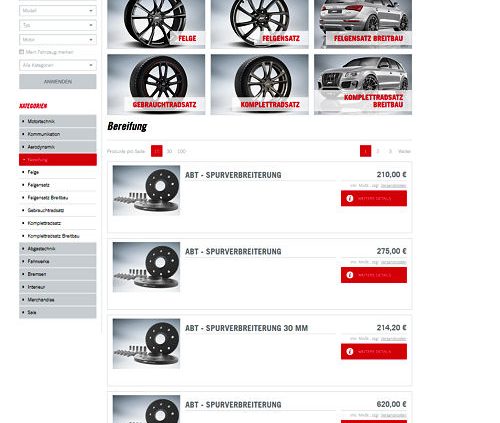Click Versandkosten link under 275,00 €
Screen dimensions: 500x423
(393, 262)
